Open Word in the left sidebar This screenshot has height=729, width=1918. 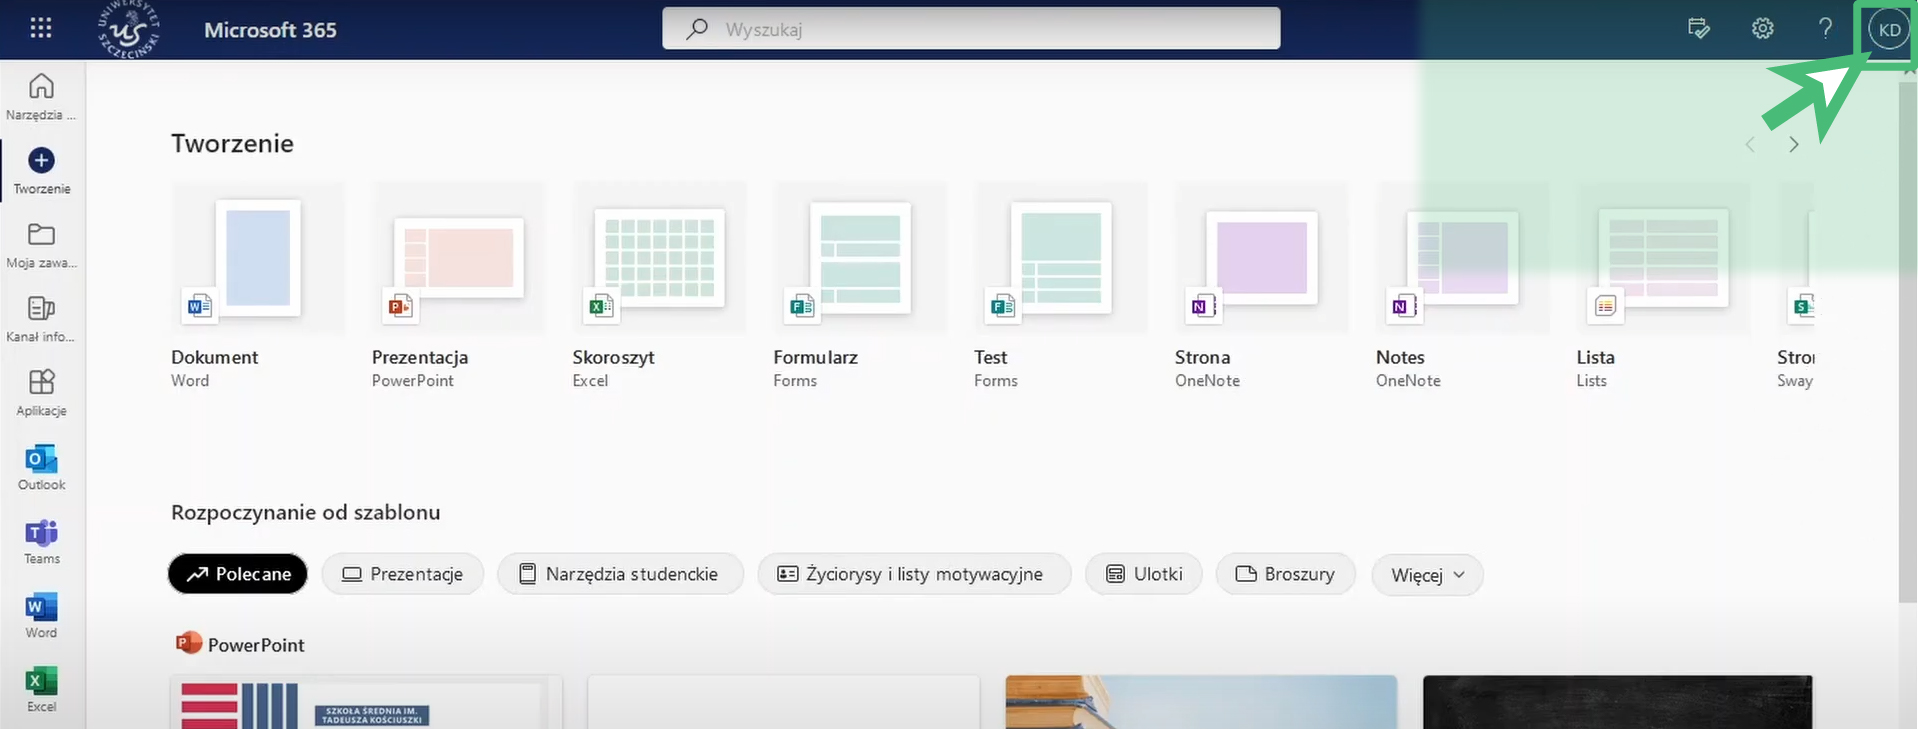(x=41, y=615)
